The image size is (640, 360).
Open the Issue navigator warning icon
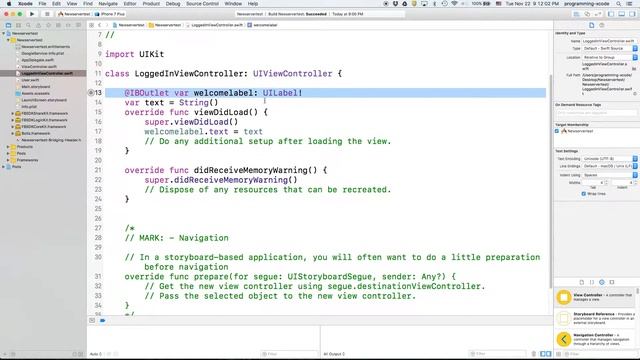click(38, 25)
